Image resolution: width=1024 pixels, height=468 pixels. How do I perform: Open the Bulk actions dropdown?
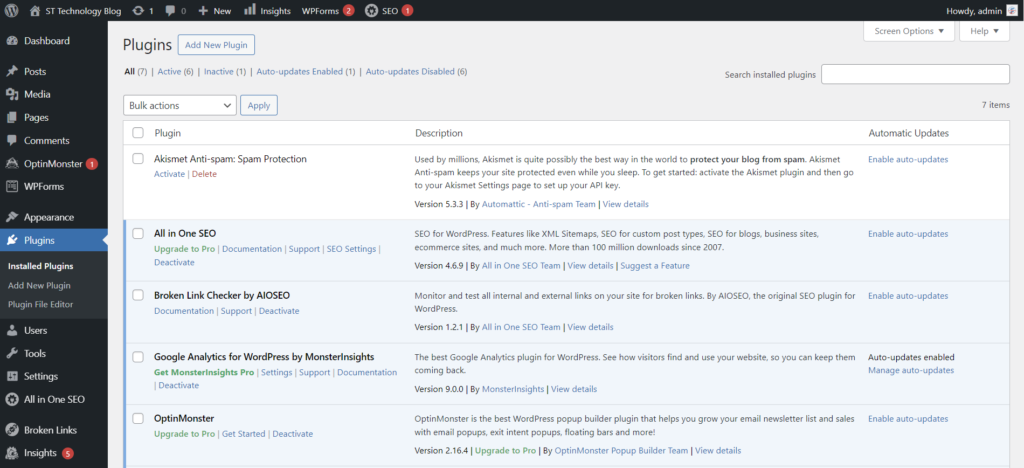tap(180, 105)
